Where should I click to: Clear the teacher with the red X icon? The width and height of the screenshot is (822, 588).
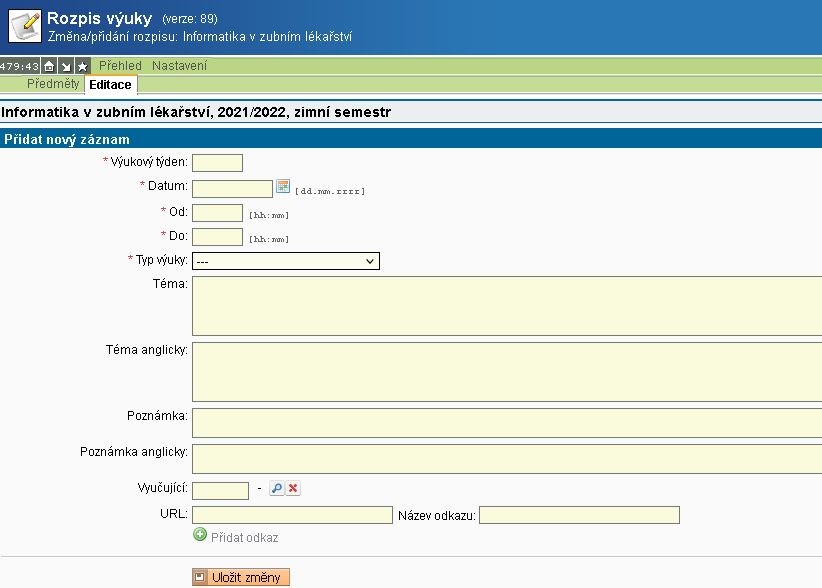click(x=293, y=488)
